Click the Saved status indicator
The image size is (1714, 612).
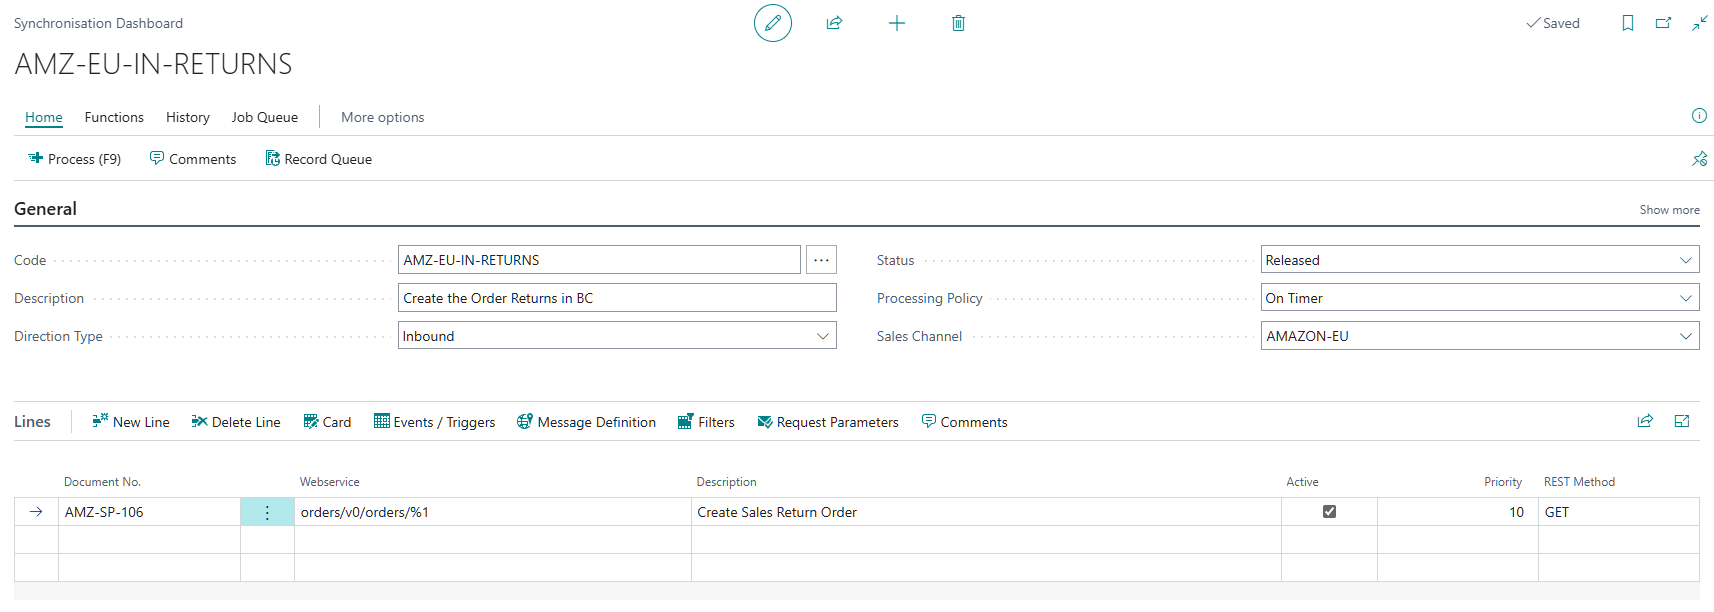point(1552,23)
